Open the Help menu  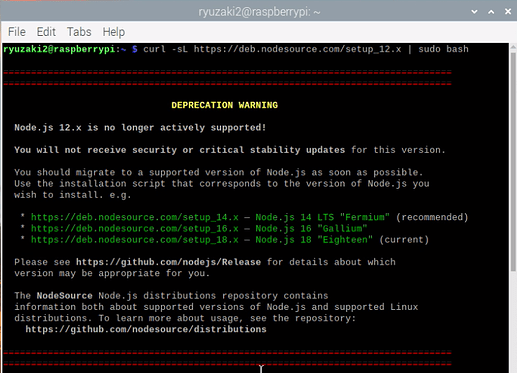[x=114, y=32]
